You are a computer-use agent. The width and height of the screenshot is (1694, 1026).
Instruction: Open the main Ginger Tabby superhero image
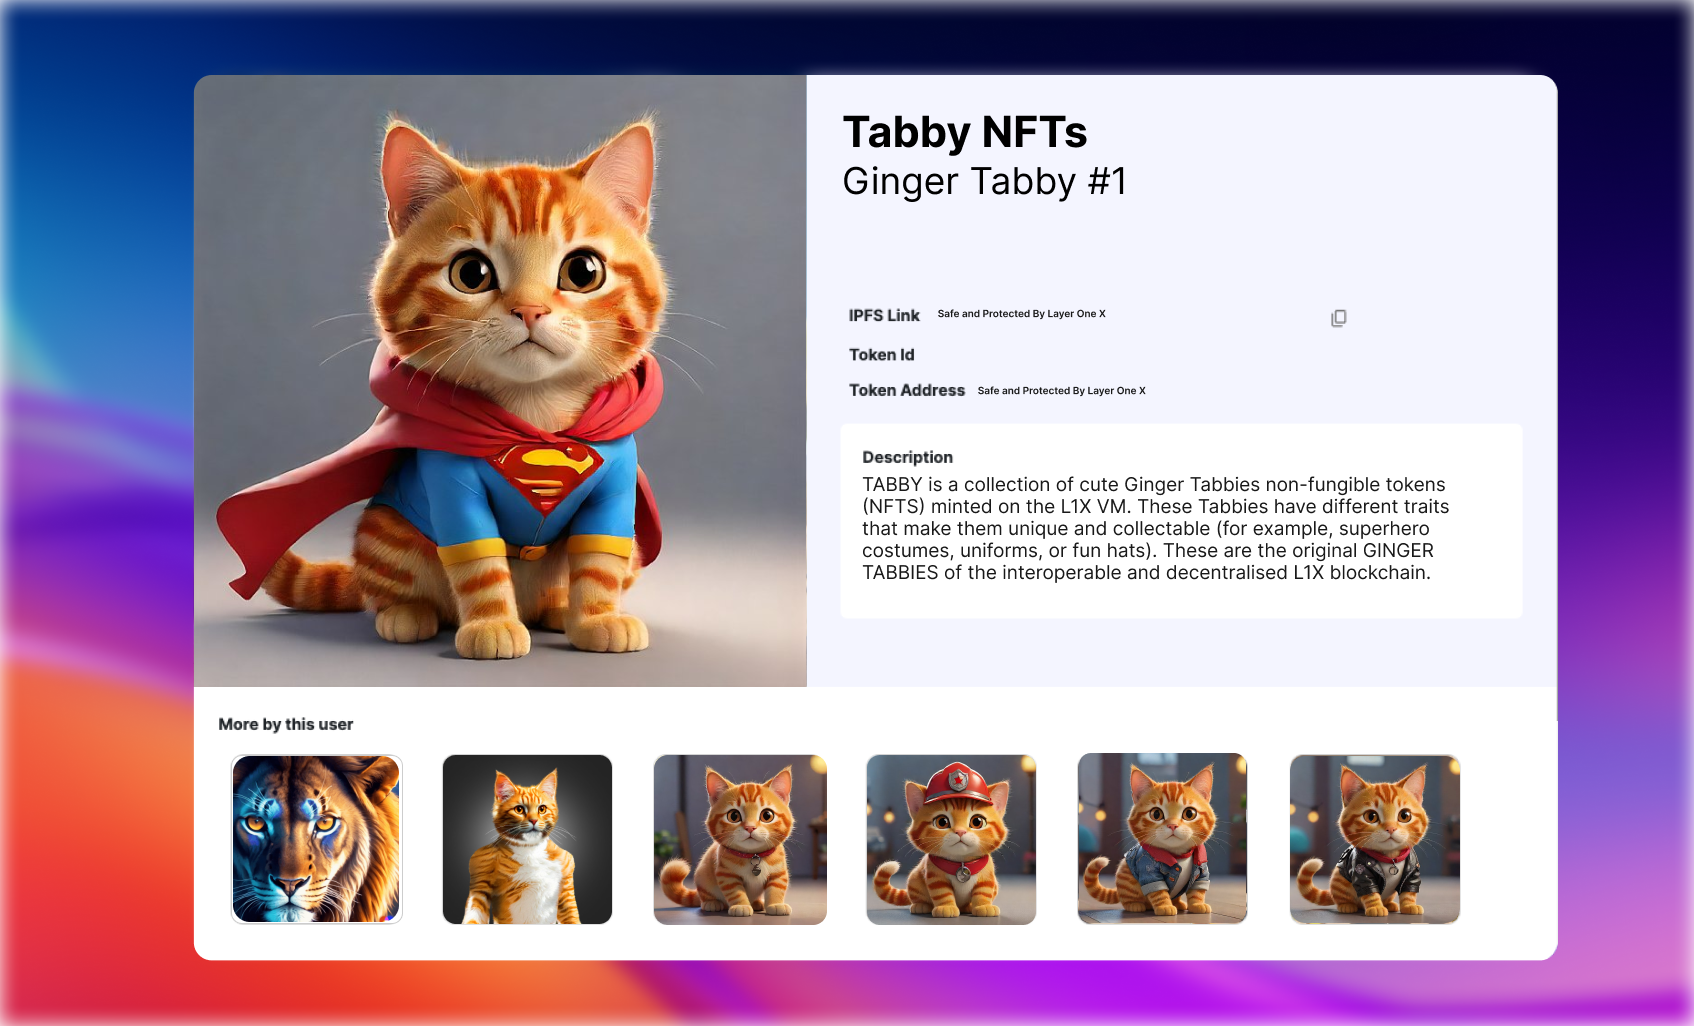(500, 381)
